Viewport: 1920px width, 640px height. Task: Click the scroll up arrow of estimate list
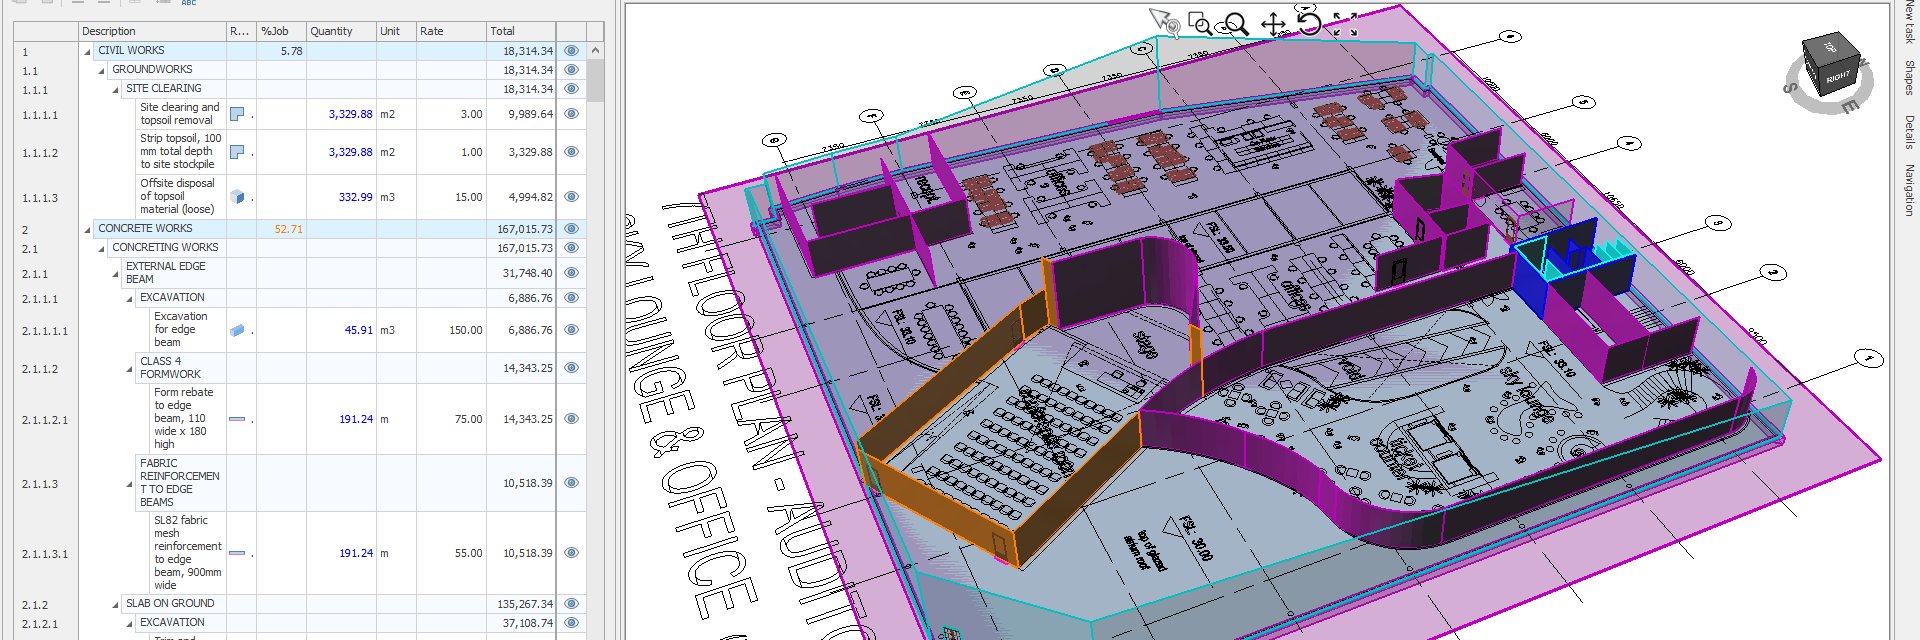coord(595,50)
